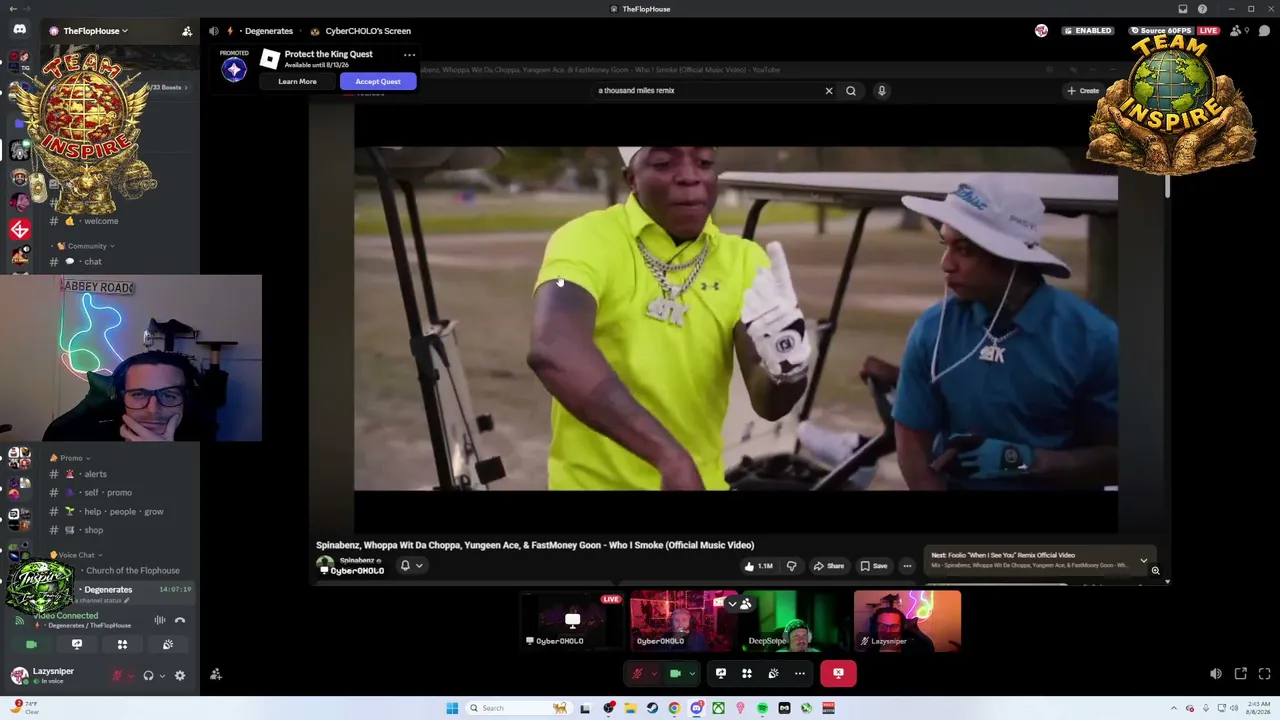Open the help people grow channel

pyautogui.click(x=123, y=511)
